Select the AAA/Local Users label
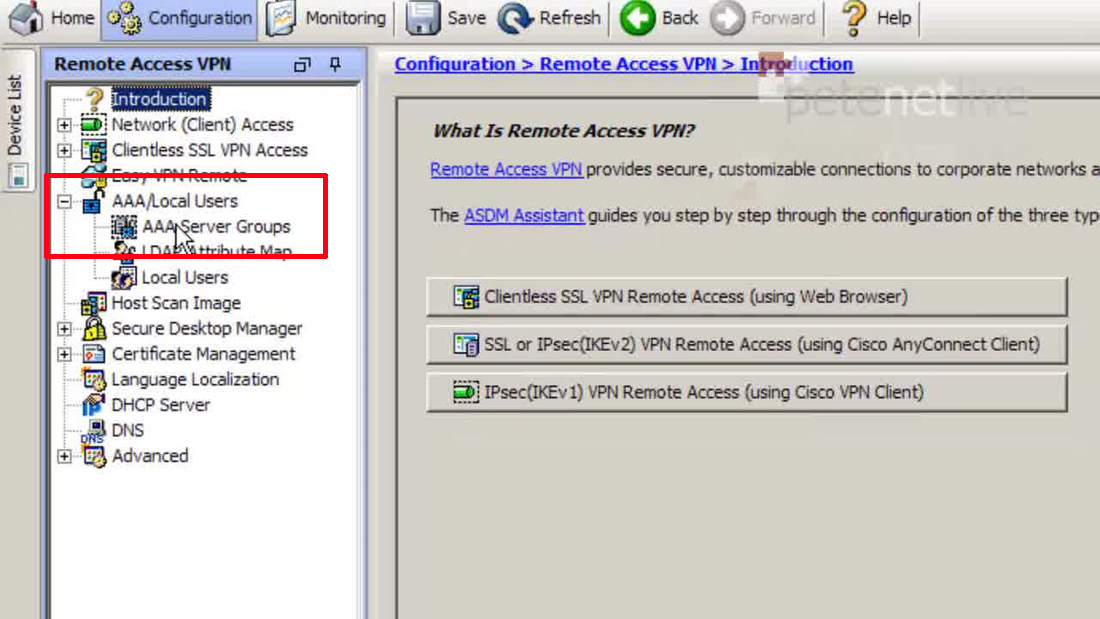The image size is (1100, 619). point(175,201)
